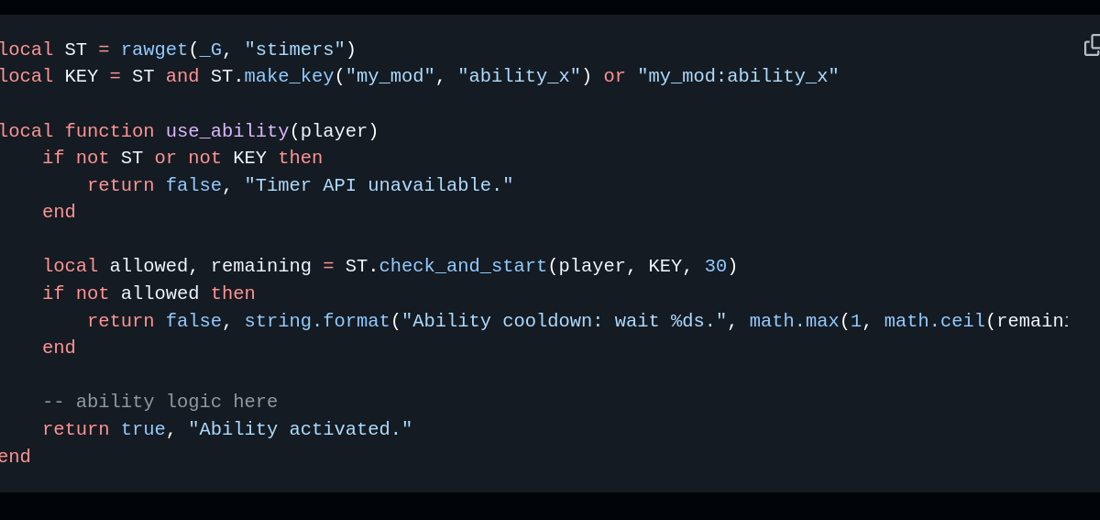Click the make_key method name
1100x520 pixels.
(x=288, y=76)
